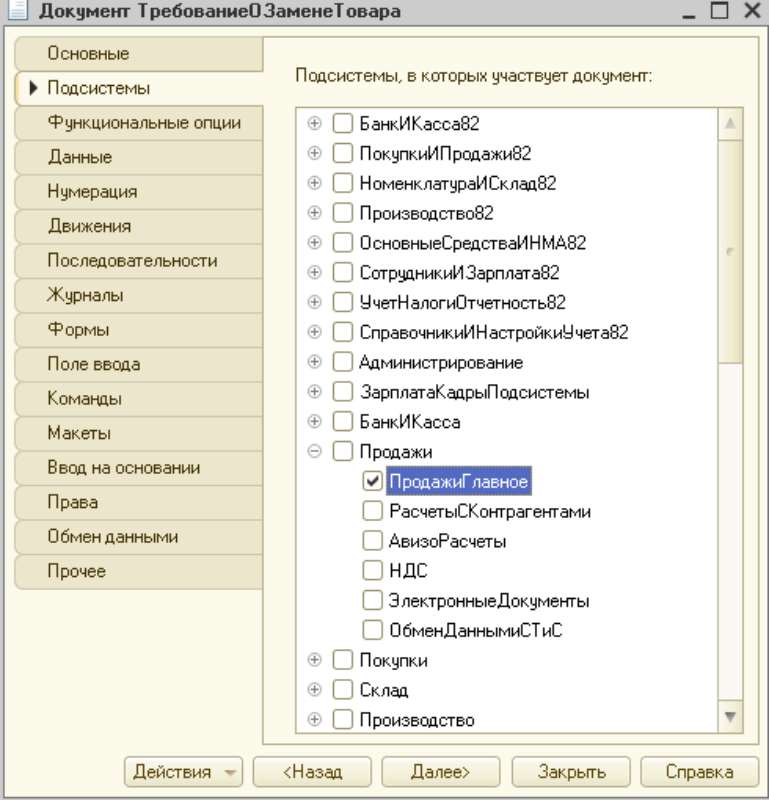The height and width of the screenshot is (800, 769).
Task: Click the vertical scrollbar thumb
Action: (730, 251)
